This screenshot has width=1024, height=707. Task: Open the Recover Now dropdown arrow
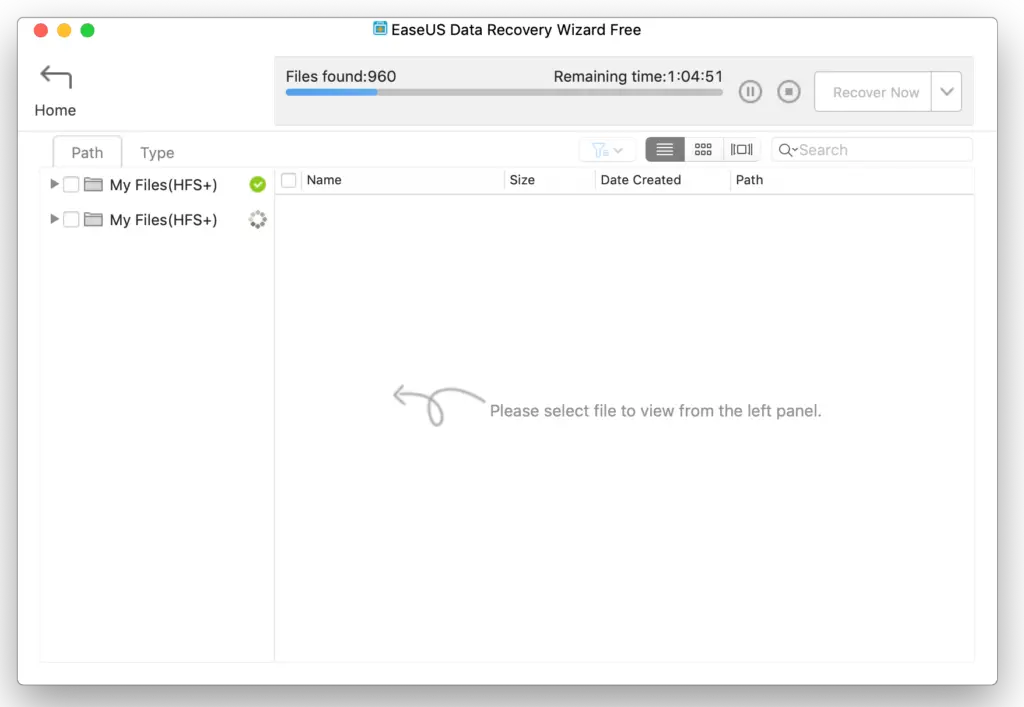pyautogui.click(x=946, y=92)
